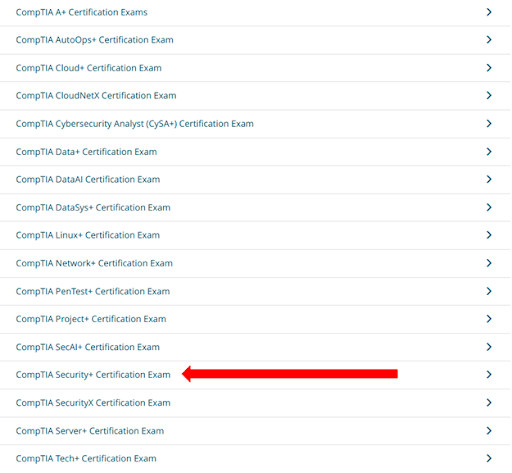
Task: Expand the CySA+ row chevron
Action: [489, 124]
